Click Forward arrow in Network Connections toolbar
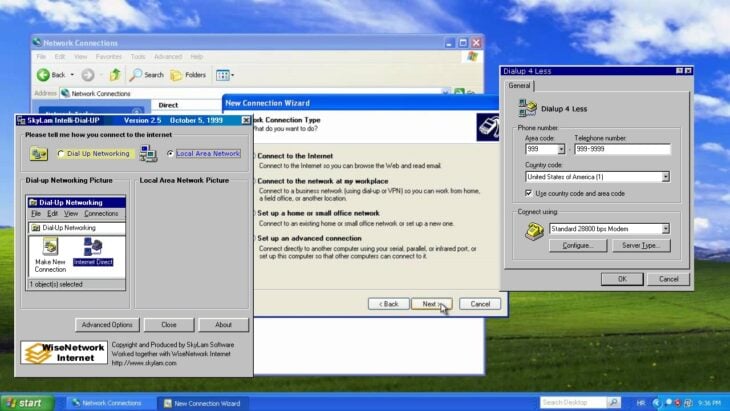730x411 pixels. (88, 74)
